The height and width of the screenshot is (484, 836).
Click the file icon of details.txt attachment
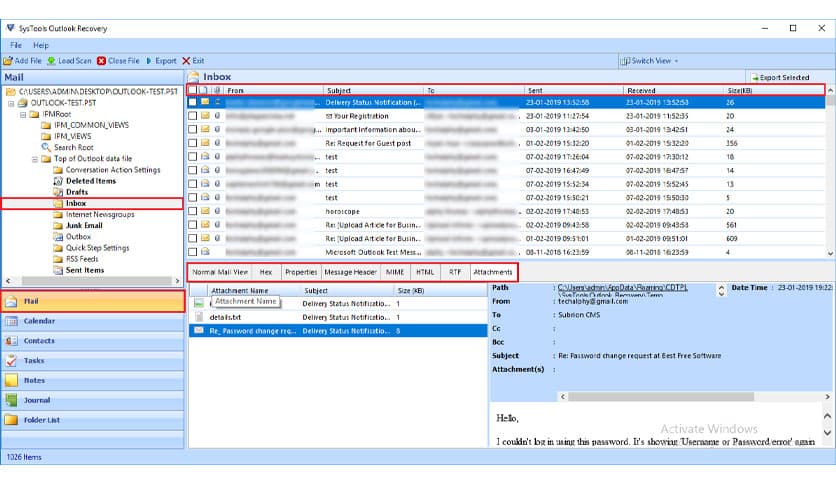click(x=199, y=317)
